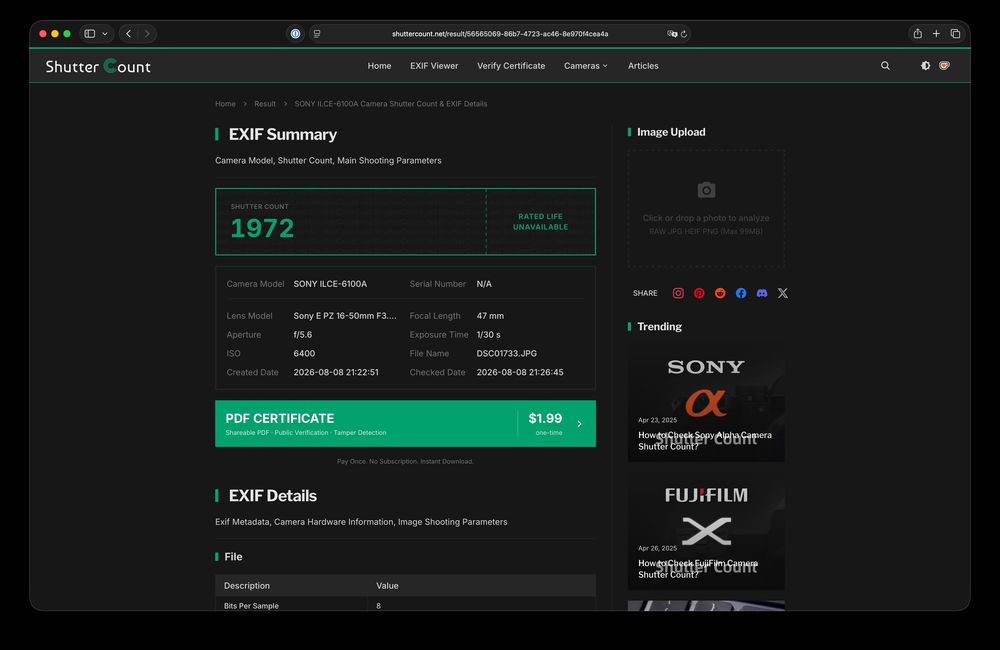Open the reader view icon in address bar
This screenshot has width=1000, height=650.
pyautogui.click(x=317, y=34)
